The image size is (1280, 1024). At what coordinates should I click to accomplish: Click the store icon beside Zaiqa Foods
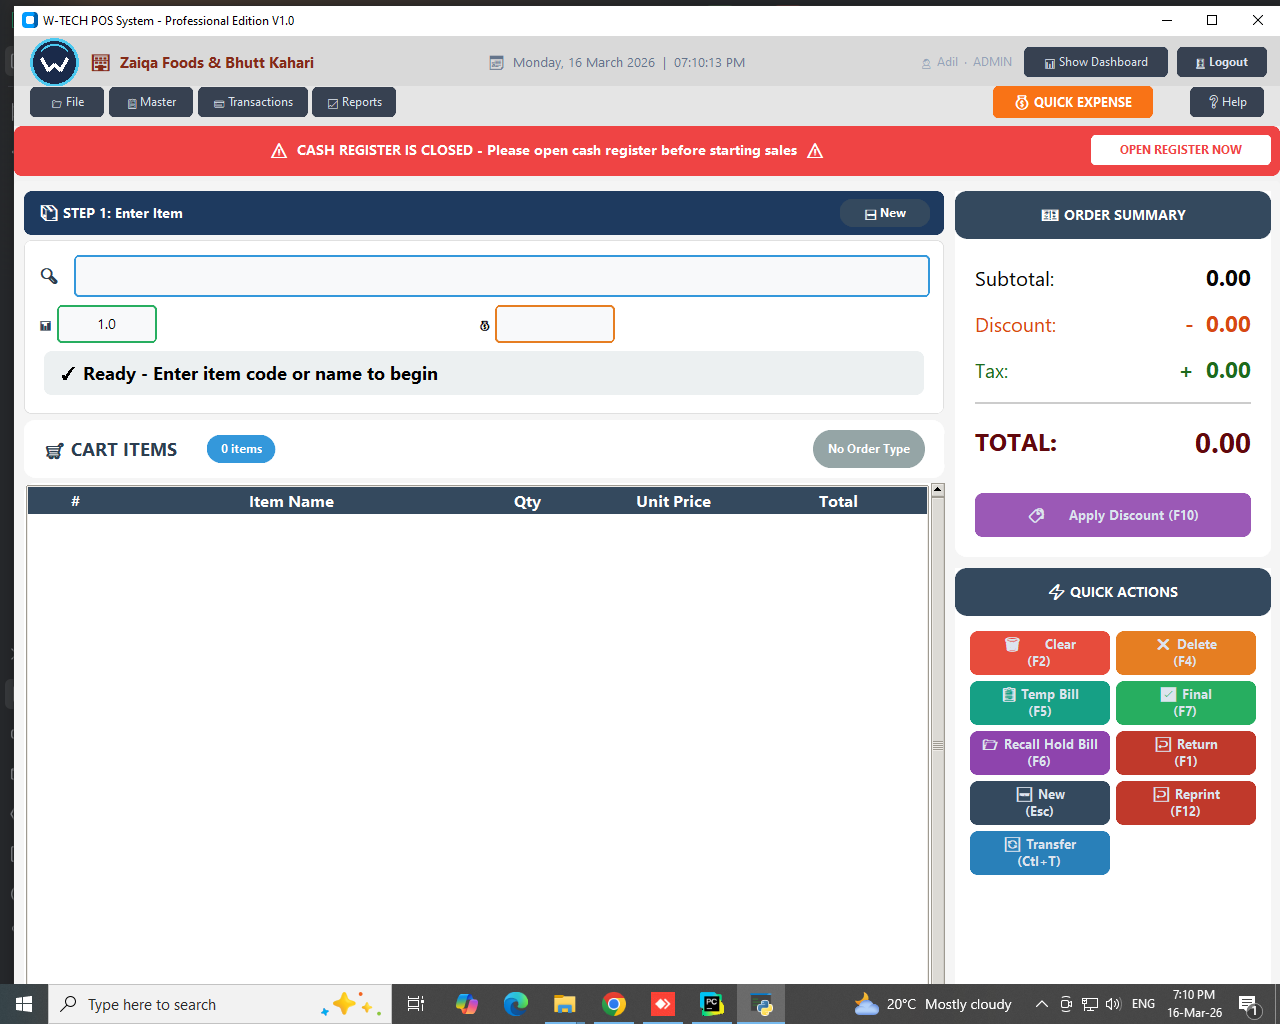coord(101,63)
